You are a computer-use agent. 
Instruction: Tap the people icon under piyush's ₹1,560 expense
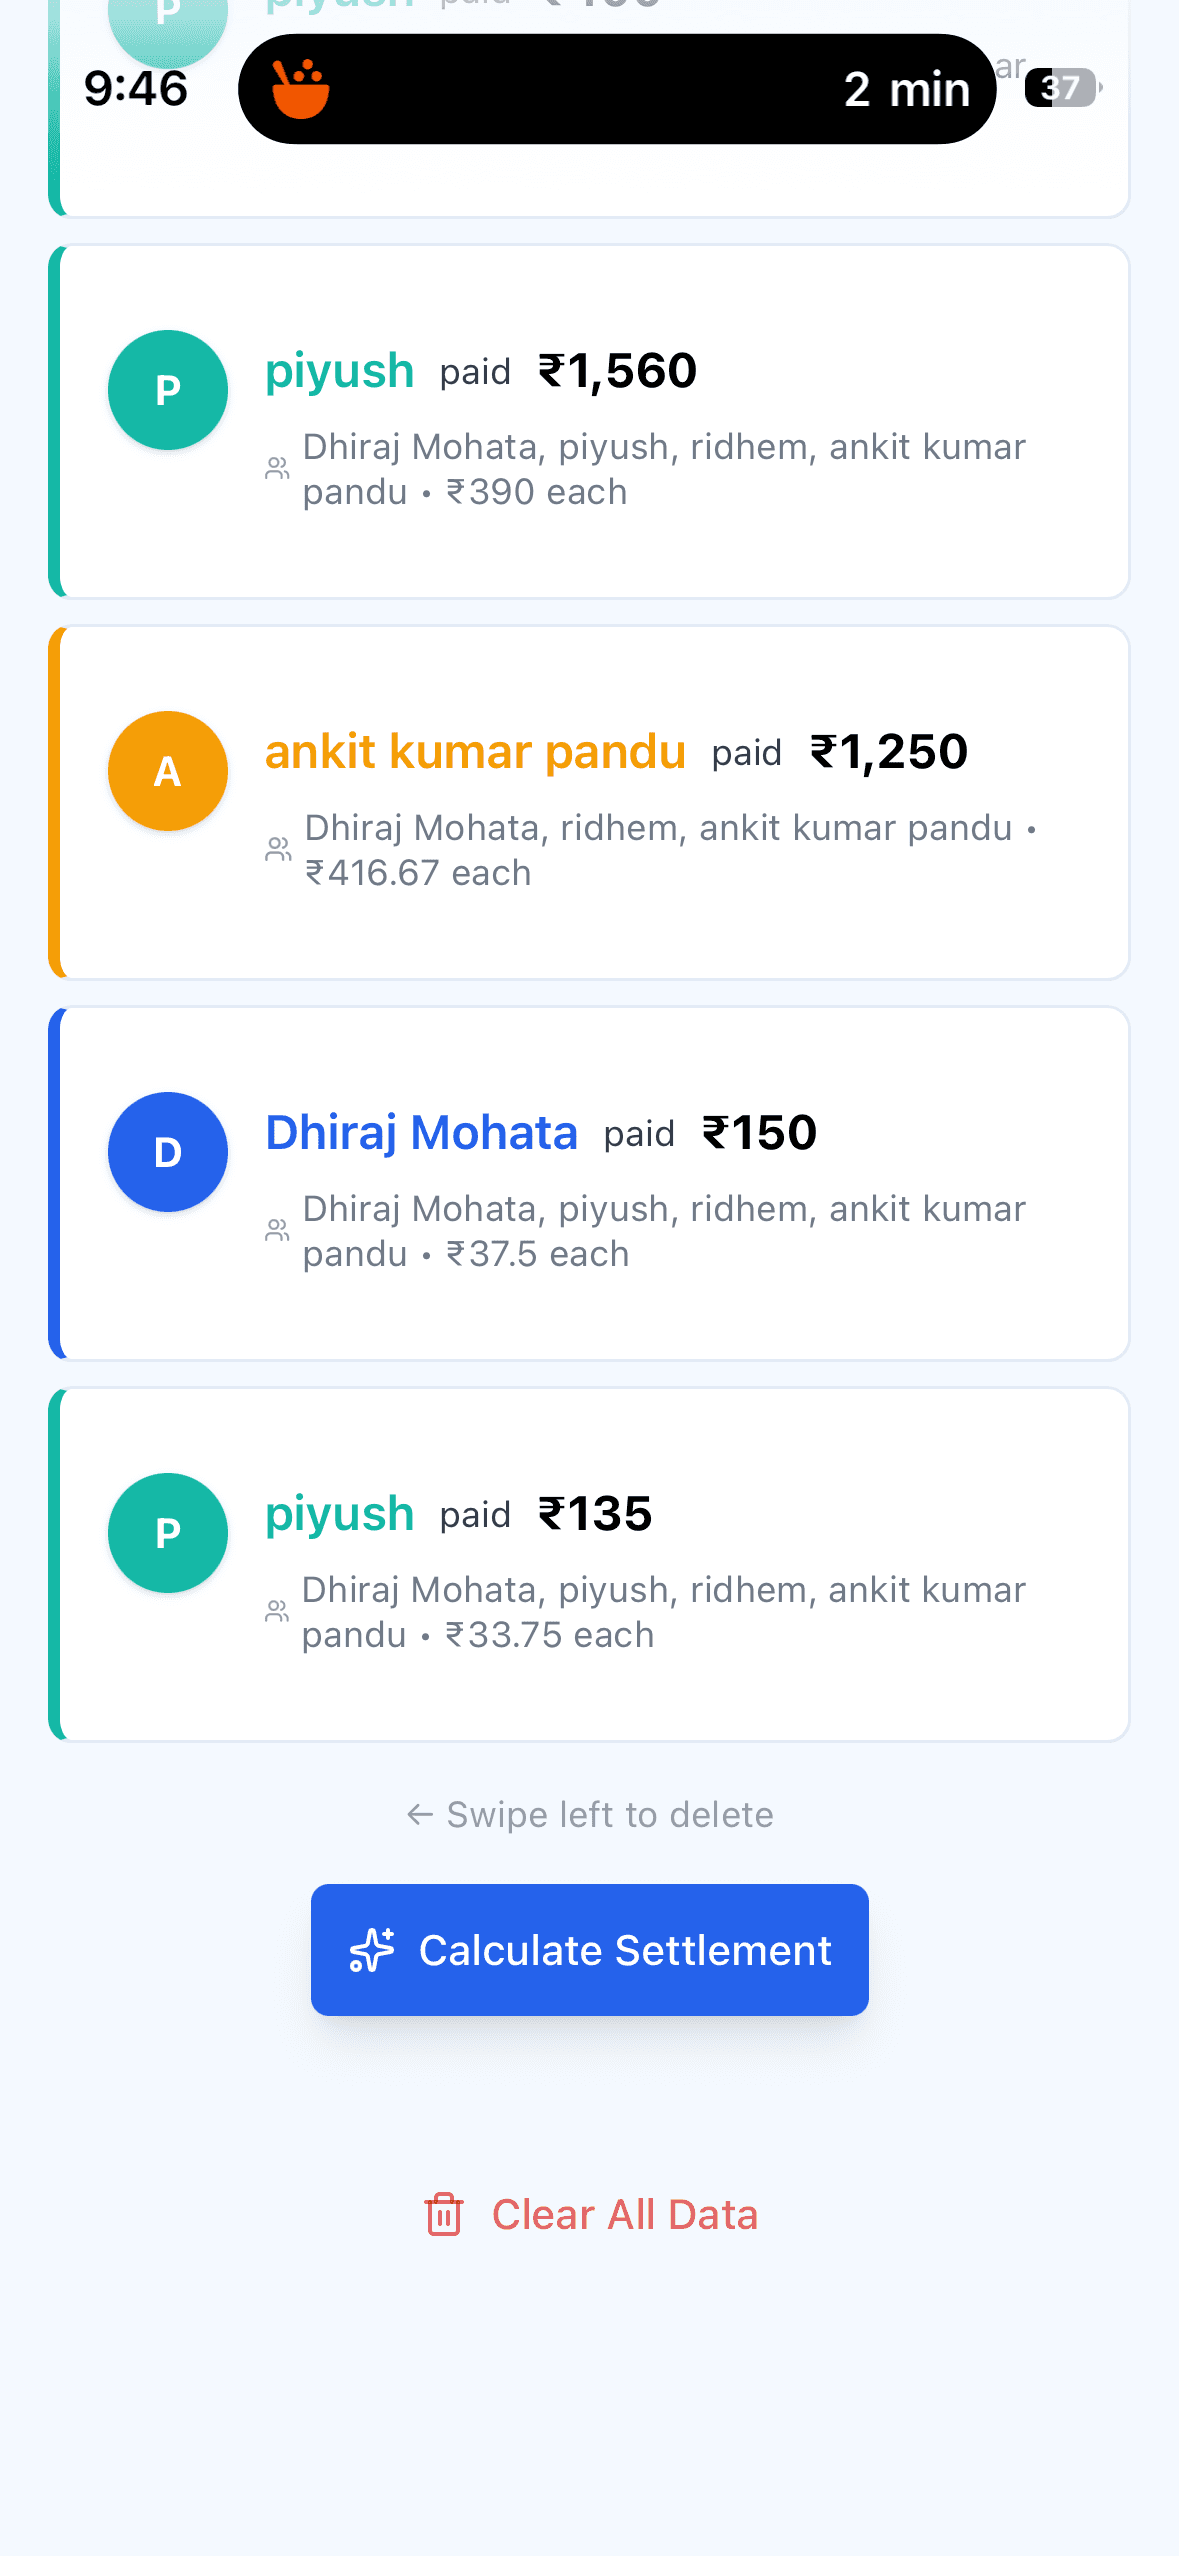point(277,468)
